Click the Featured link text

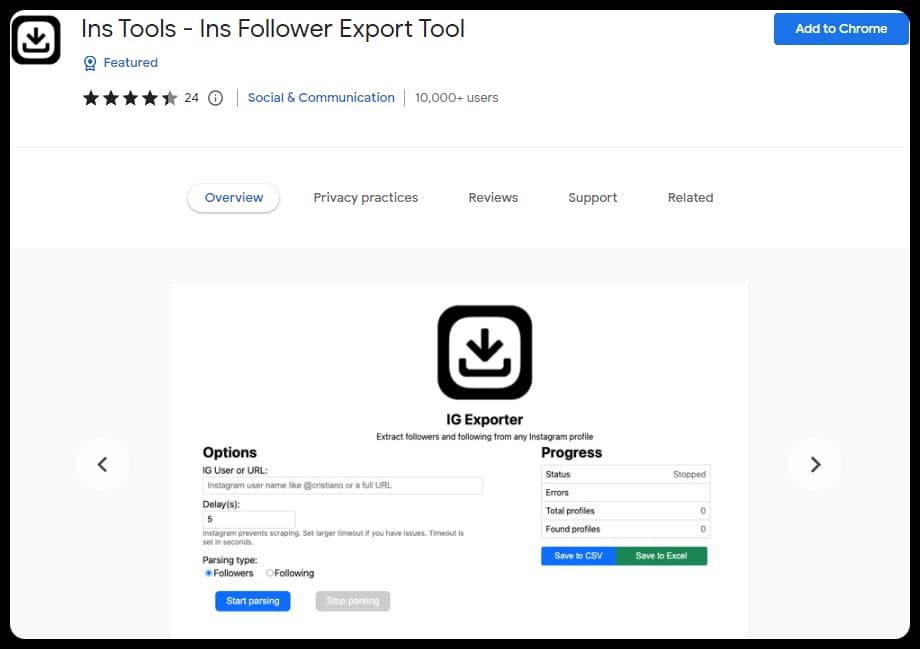coord(130,63)
